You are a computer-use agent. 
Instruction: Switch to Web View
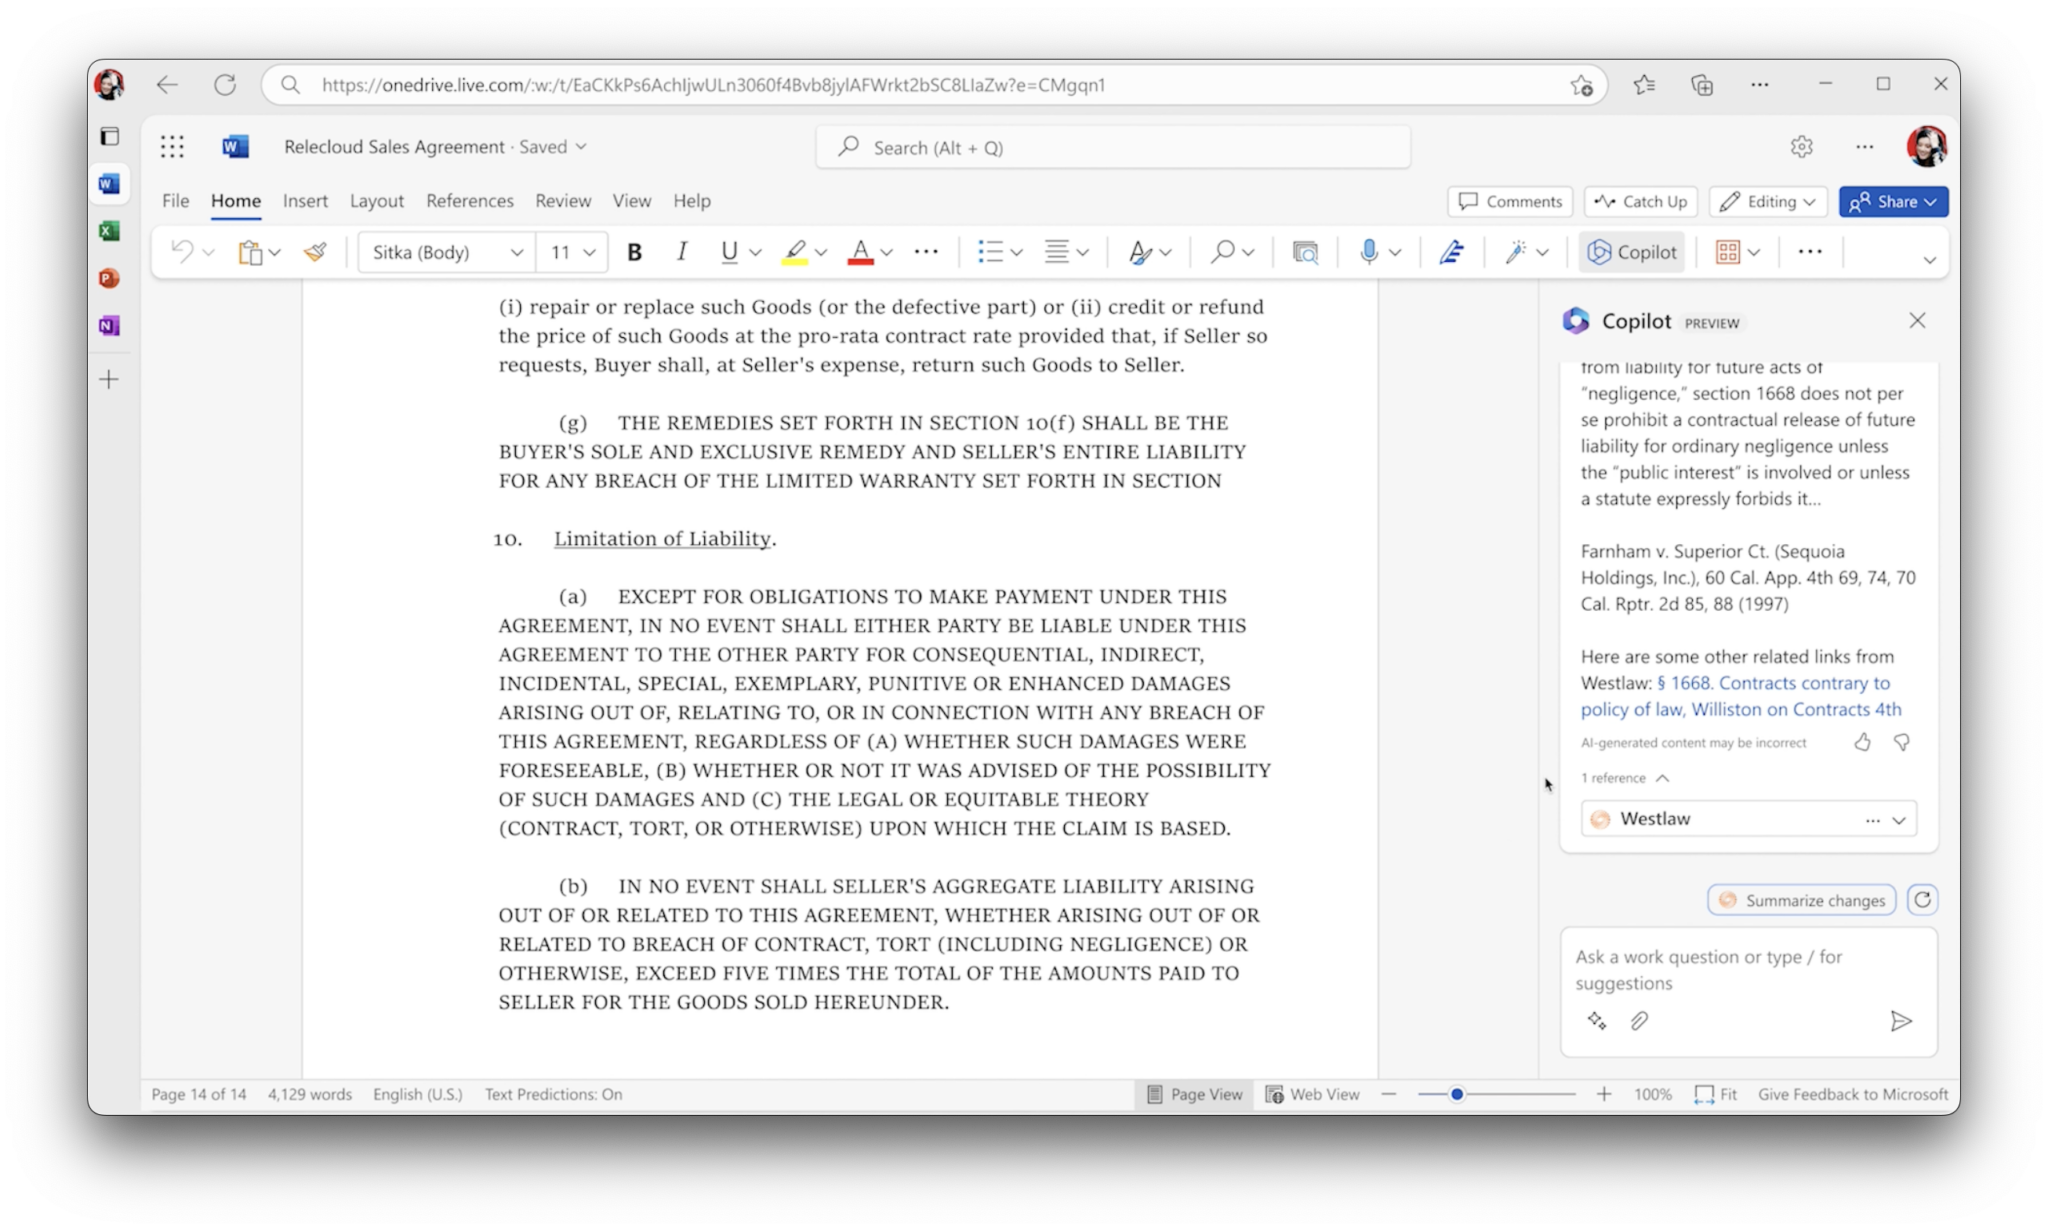click(1312, 1094)
